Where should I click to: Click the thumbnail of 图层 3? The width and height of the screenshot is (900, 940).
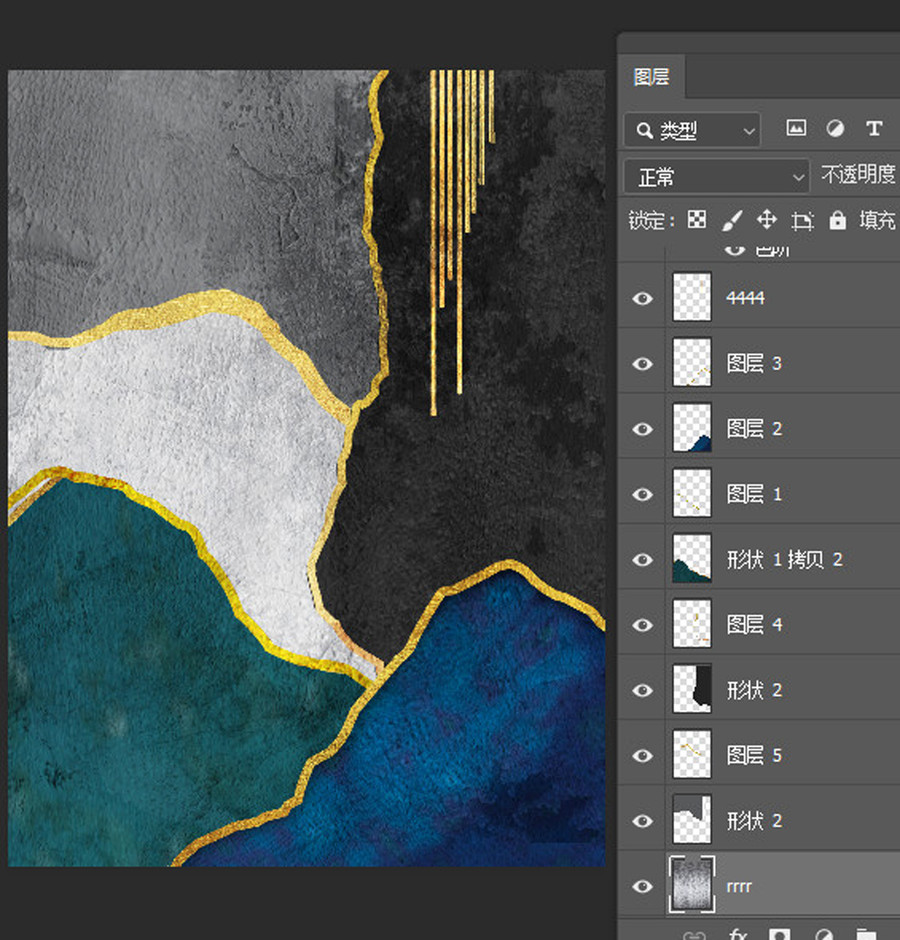(x=692, y=363)
